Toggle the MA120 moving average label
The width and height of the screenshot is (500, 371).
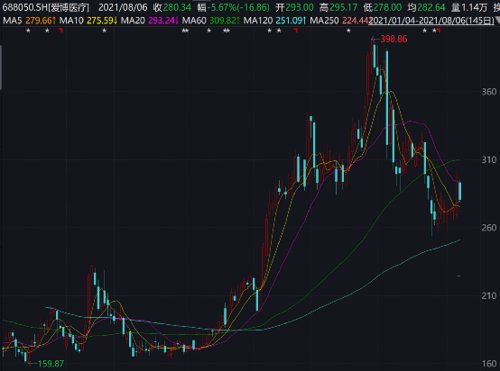(x=258, y=21)
